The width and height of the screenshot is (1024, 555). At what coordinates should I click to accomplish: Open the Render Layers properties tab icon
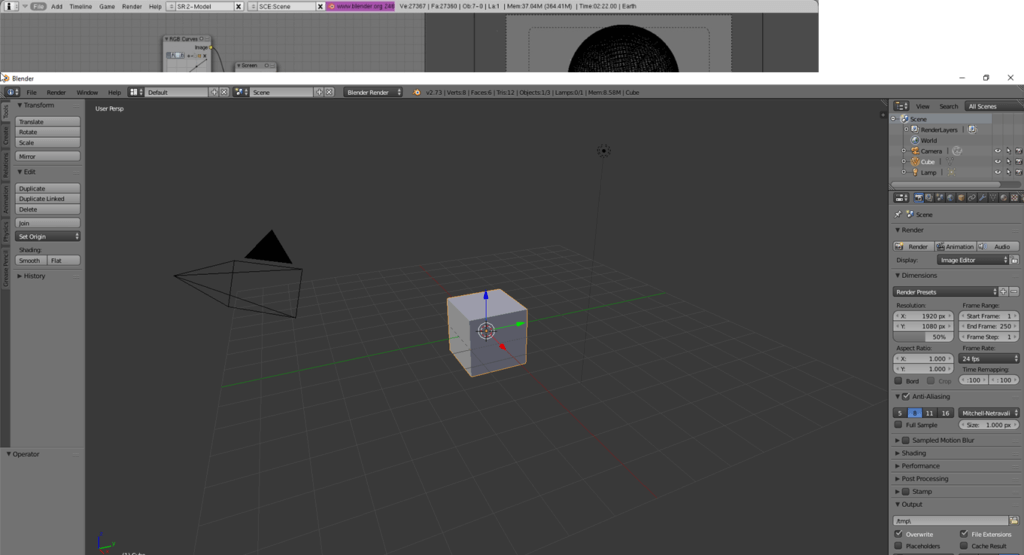point(929,198)
